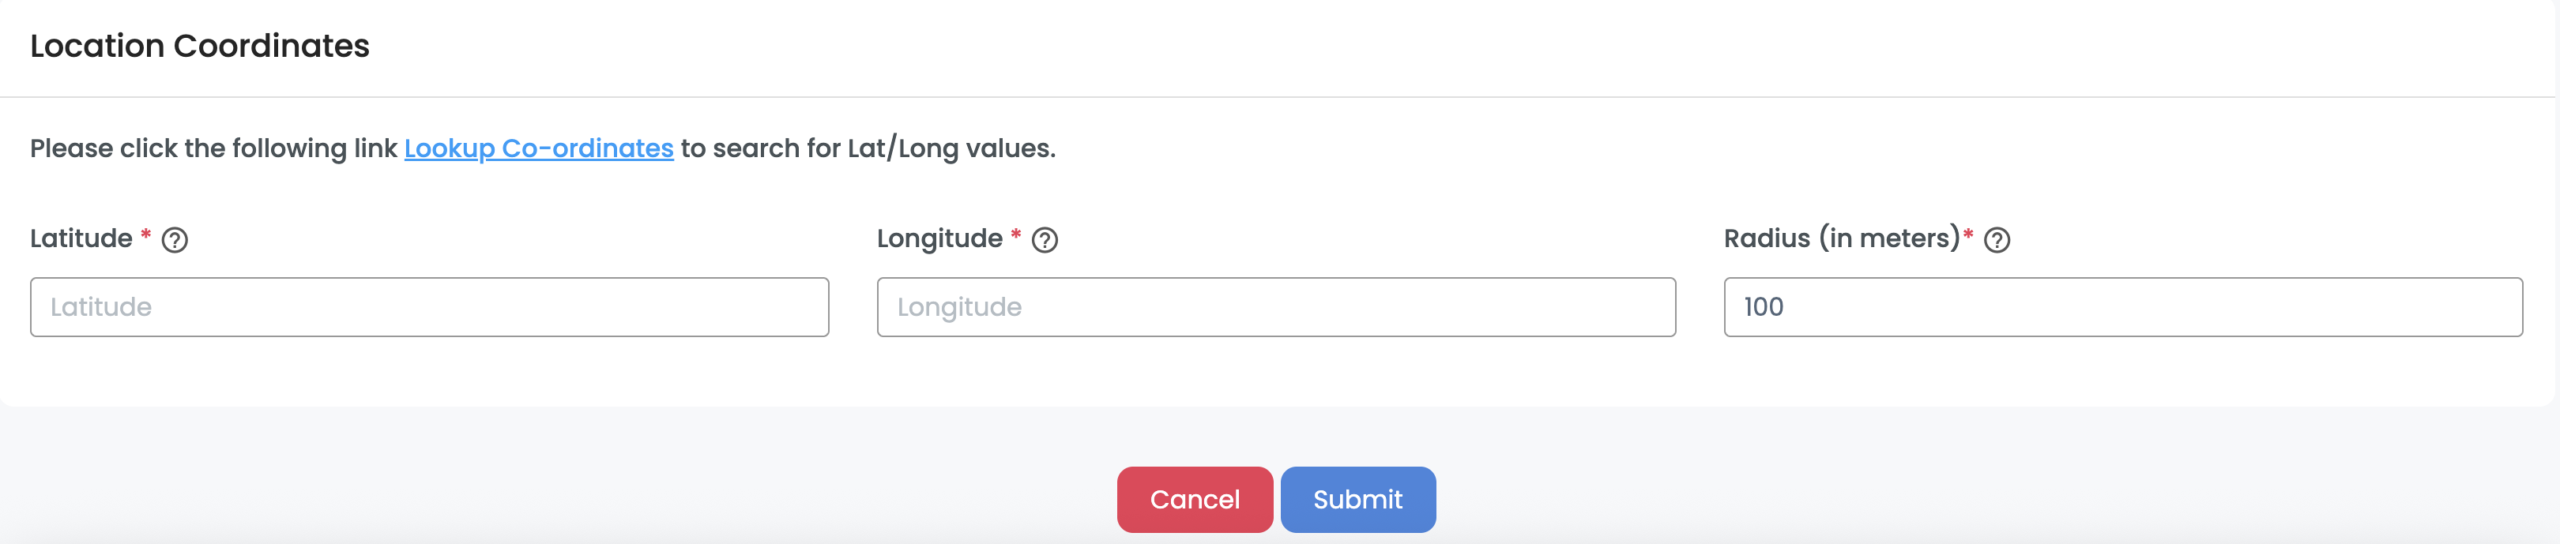The width and height of the screenshot is (2560, 544).
Task: Click the Latitude help question-mark icon
Action: coord(175,240)
